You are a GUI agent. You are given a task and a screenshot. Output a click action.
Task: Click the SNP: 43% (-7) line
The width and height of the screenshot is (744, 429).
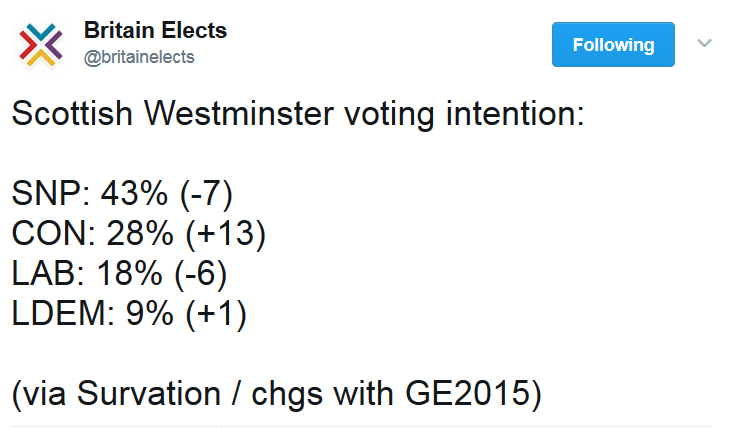(x=122, y=194)
